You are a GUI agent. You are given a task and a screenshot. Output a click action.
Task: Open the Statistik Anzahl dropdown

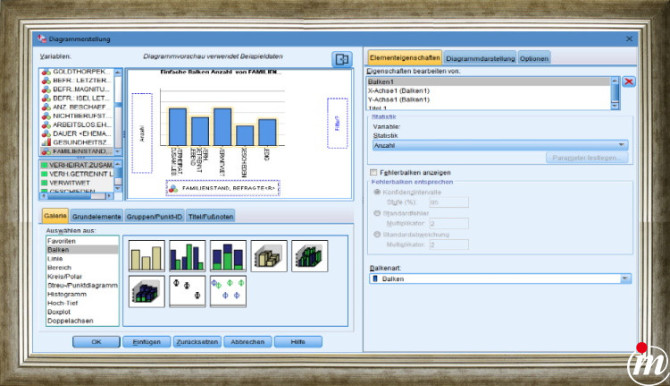(x=500, y=145)
